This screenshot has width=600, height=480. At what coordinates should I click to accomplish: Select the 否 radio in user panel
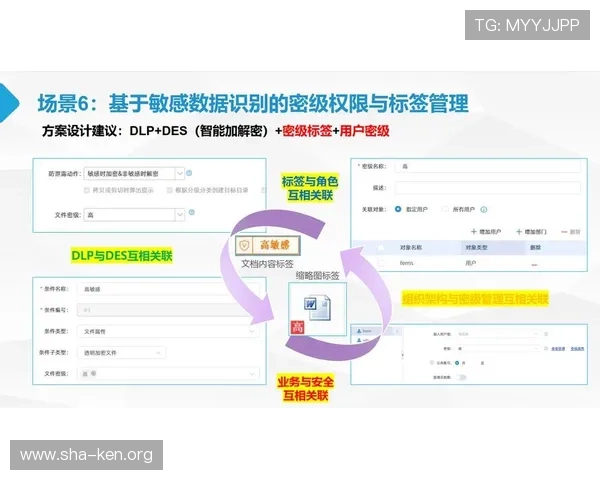(457, 362)
